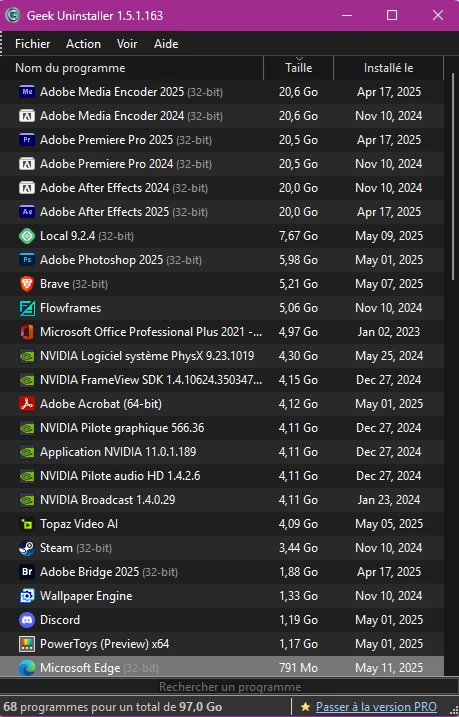
Task: Minimize the Geek Uninstaller window
Action: 347,16
